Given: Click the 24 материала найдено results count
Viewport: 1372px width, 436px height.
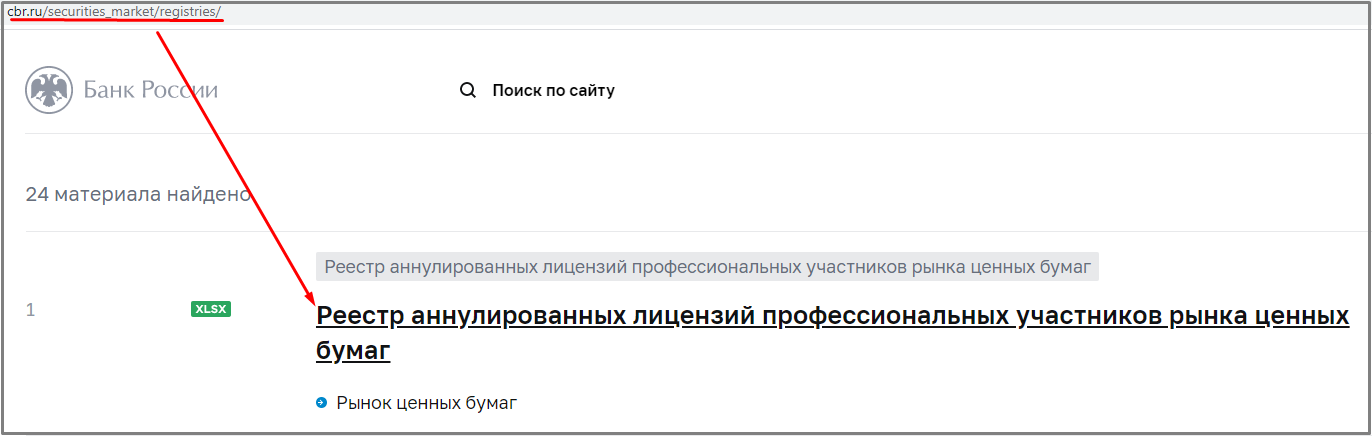Looking at the screenshot, I should [138, 194].
